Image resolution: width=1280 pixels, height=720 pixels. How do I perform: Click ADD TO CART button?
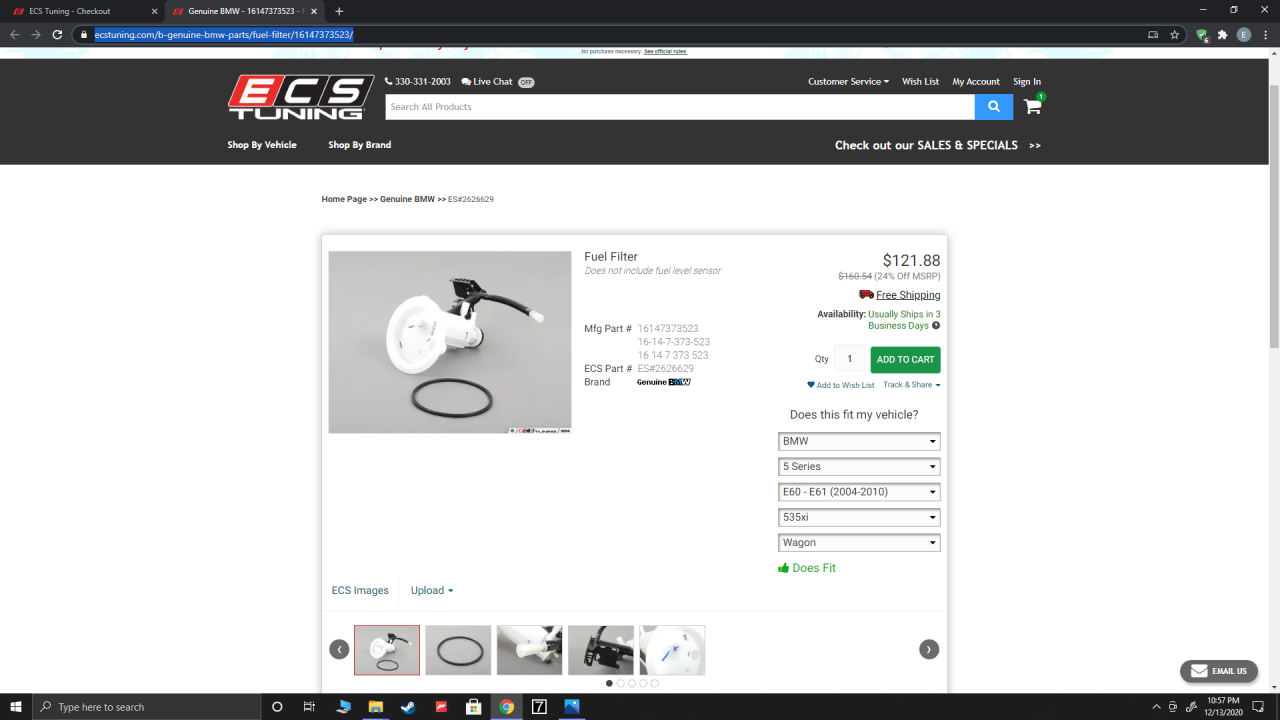(905, 359)
